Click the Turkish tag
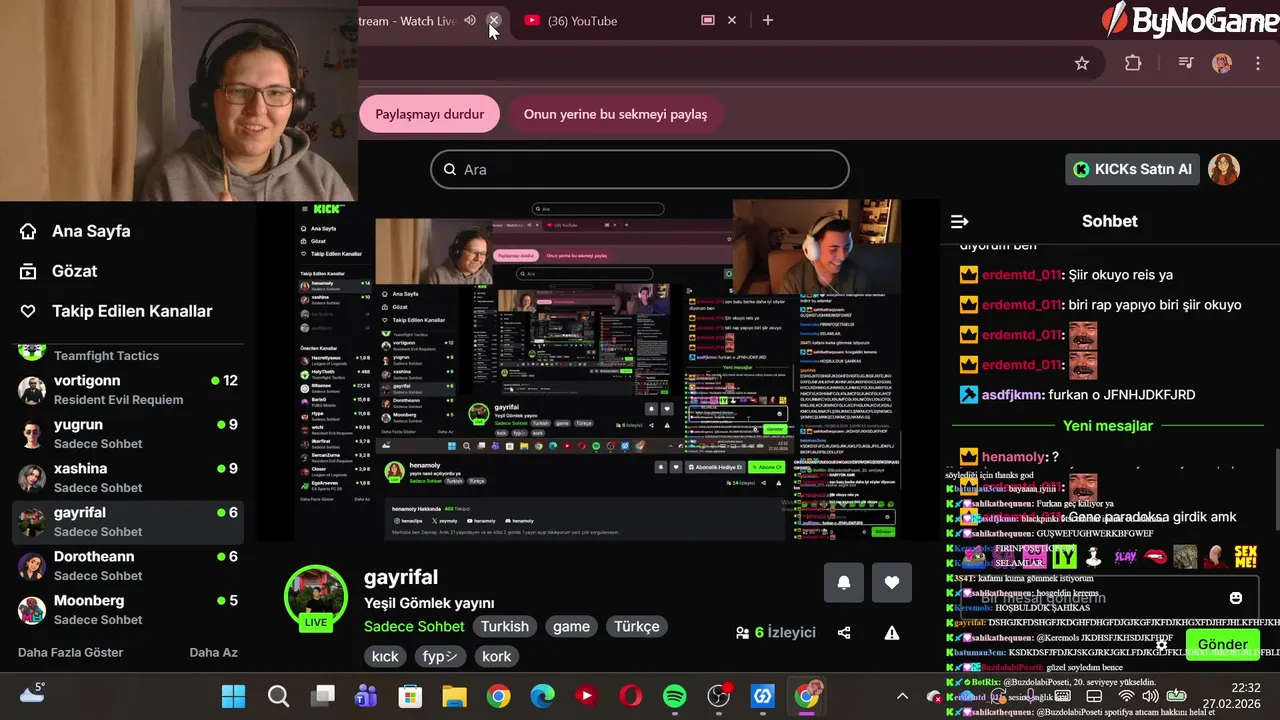Viewport: 1280px width, 720px height. (505, 626)
